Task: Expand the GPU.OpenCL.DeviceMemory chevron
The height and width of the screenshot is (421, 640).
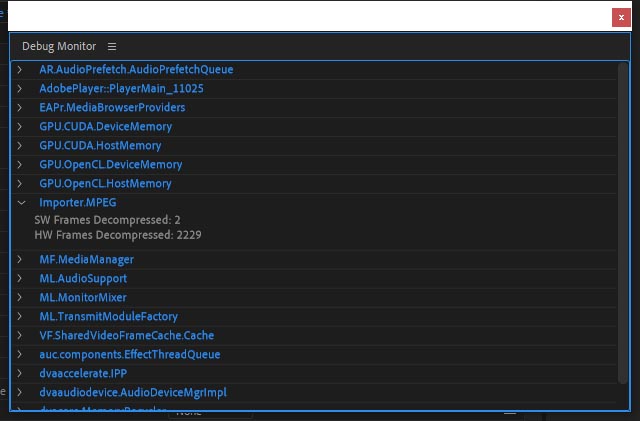Action: pyautogui.click(x=20, y=165)
